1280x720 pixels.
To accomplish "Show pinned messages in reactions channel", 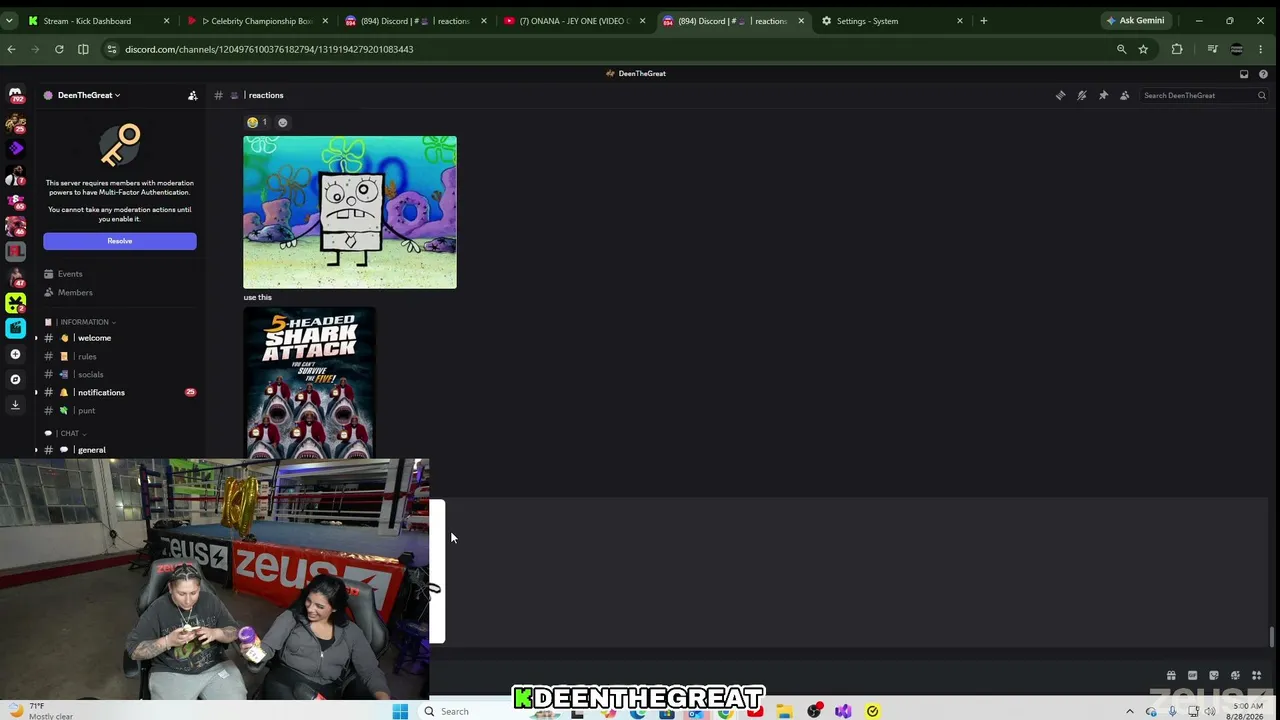I will click(1103, 95).
